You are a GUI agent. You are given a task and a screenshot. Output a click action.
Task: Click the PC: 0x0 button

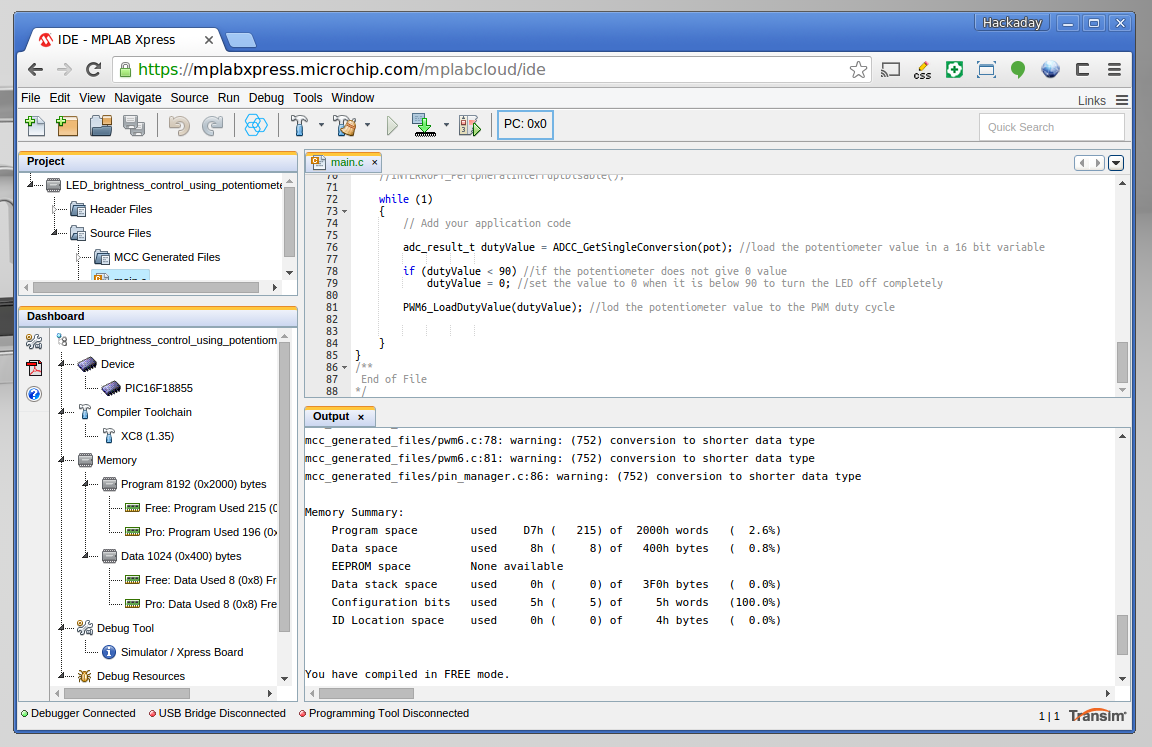click(525, 125)
